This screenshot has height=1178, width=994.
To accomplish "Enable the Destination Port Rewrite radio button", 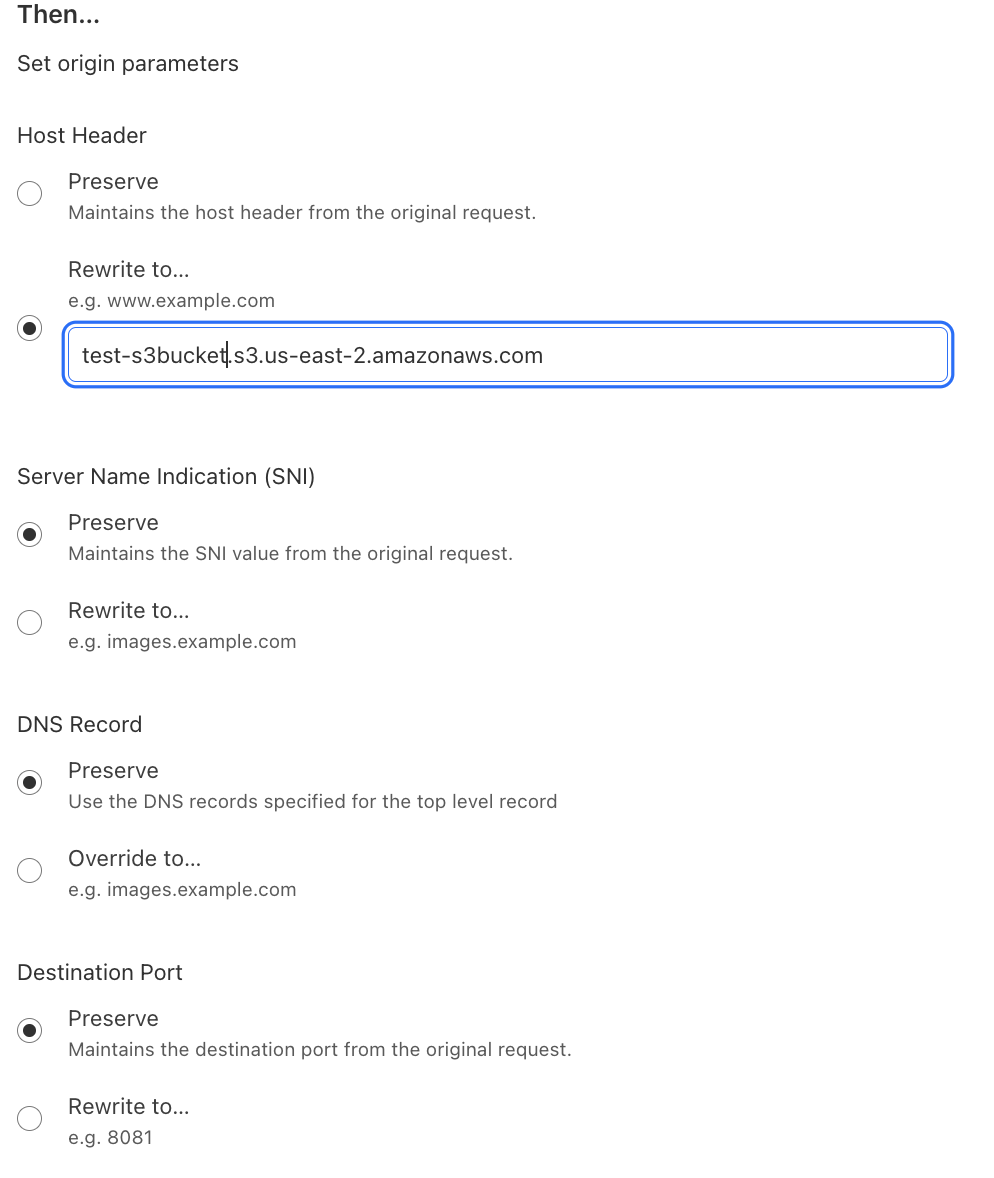I will tap(30, 1119).
